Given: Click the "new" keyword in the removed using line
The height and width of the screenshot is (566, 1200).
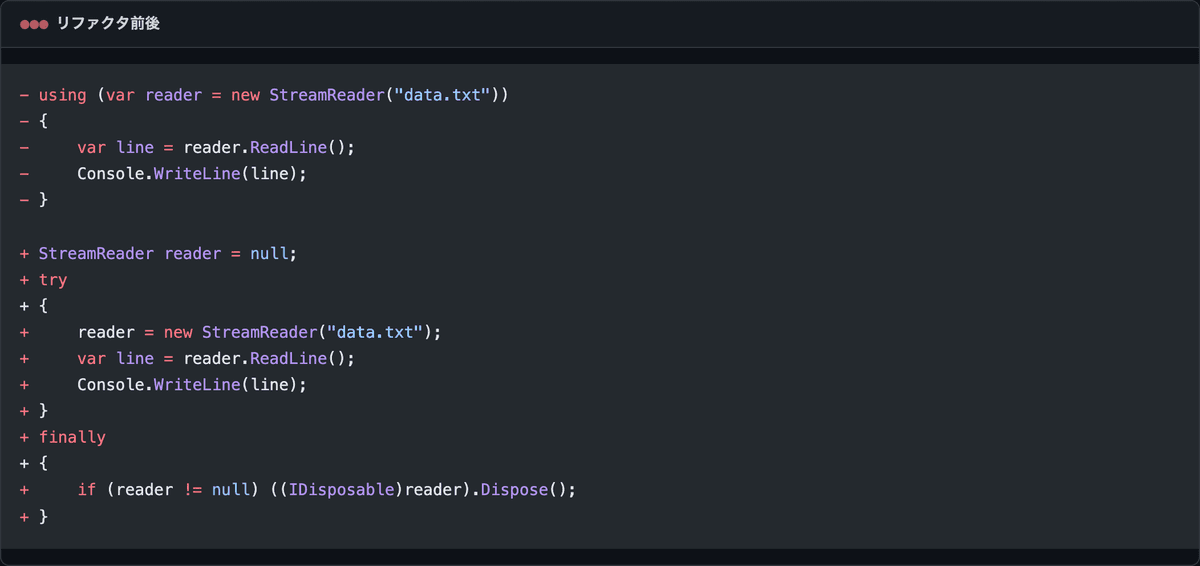Looking at the screenshot, I should (x=246, y=96).
